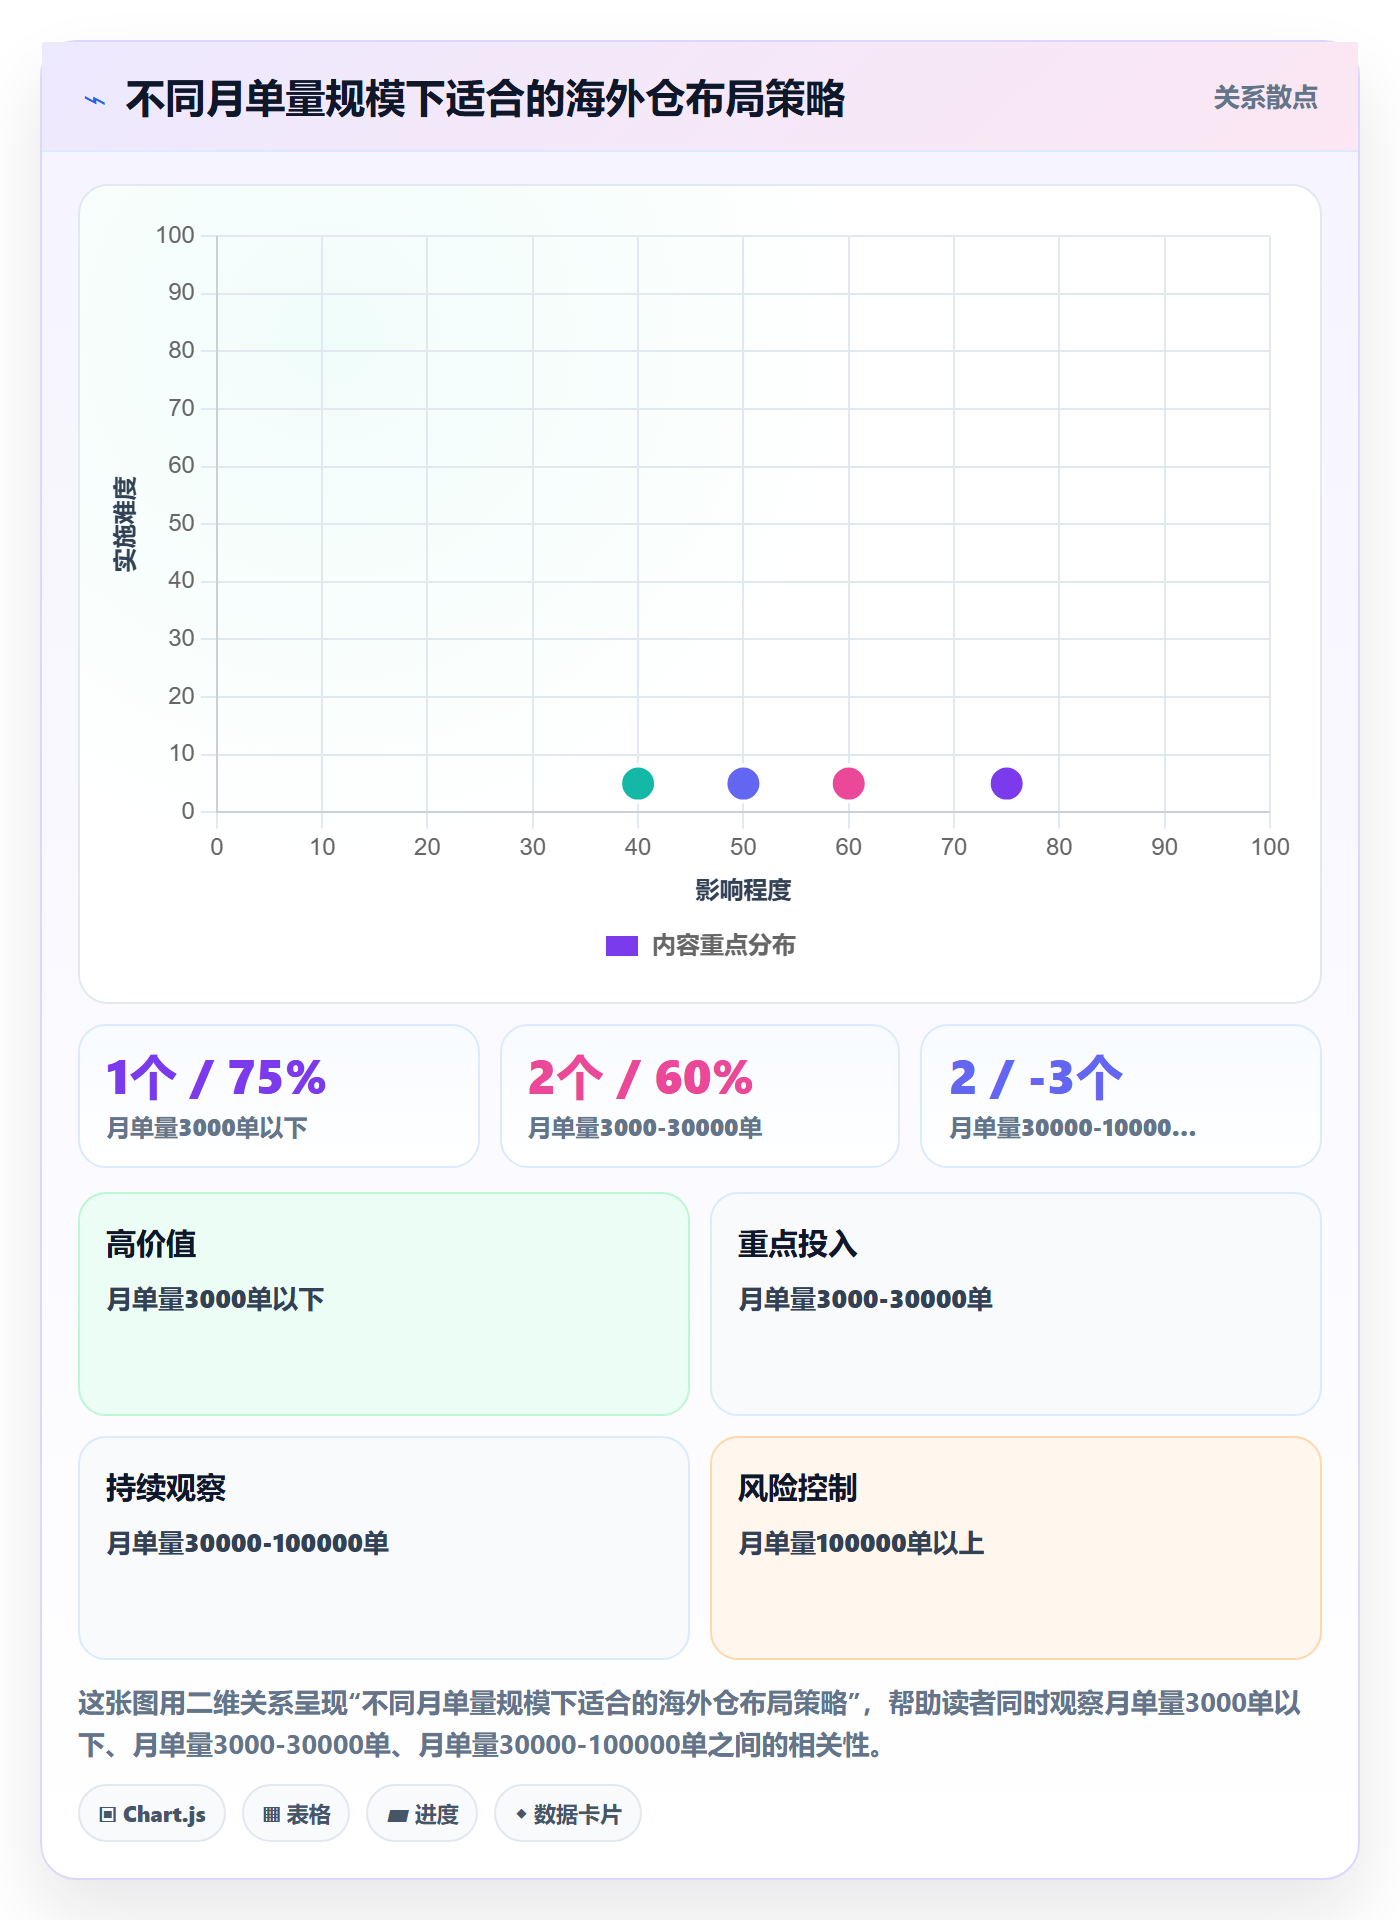Click the 关系散点 badge in the header

(1265, 98)
